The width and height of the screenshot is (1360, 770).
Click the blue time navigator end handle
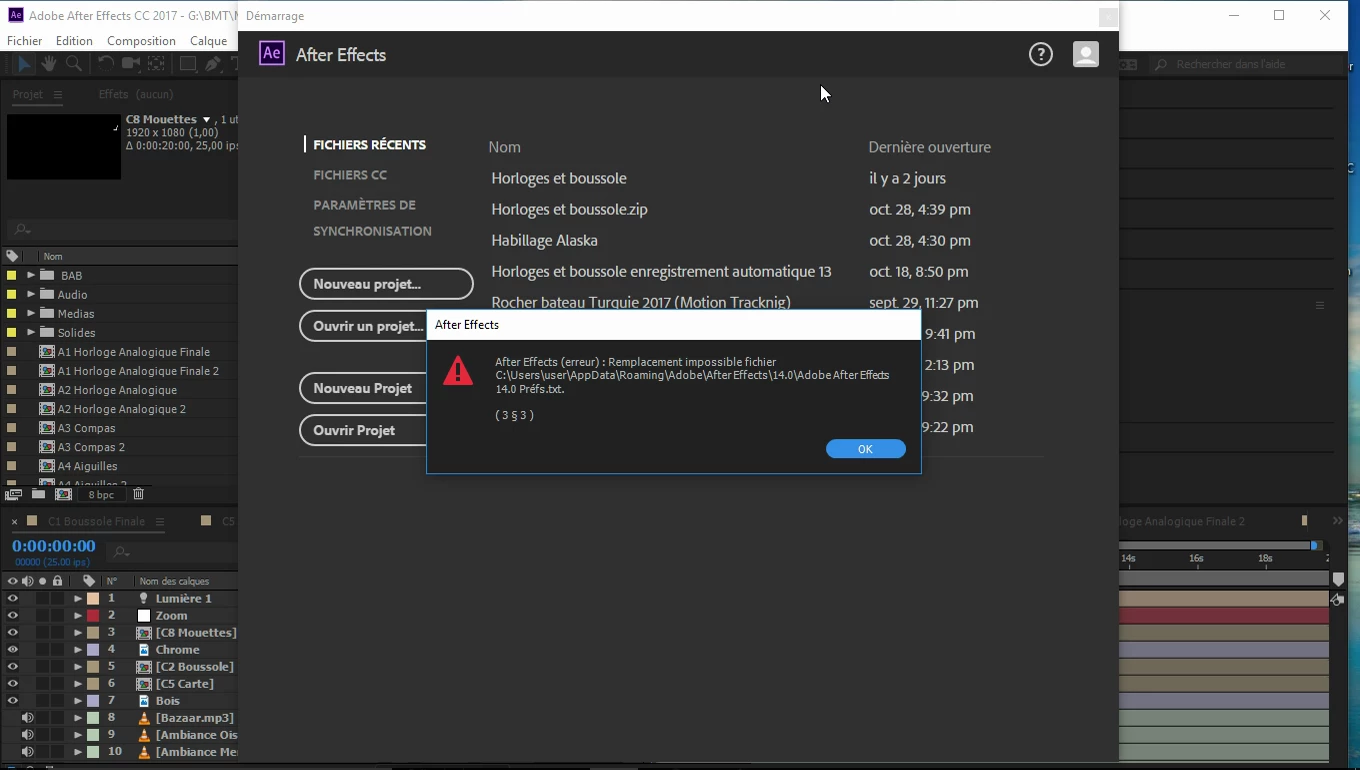1315,545
